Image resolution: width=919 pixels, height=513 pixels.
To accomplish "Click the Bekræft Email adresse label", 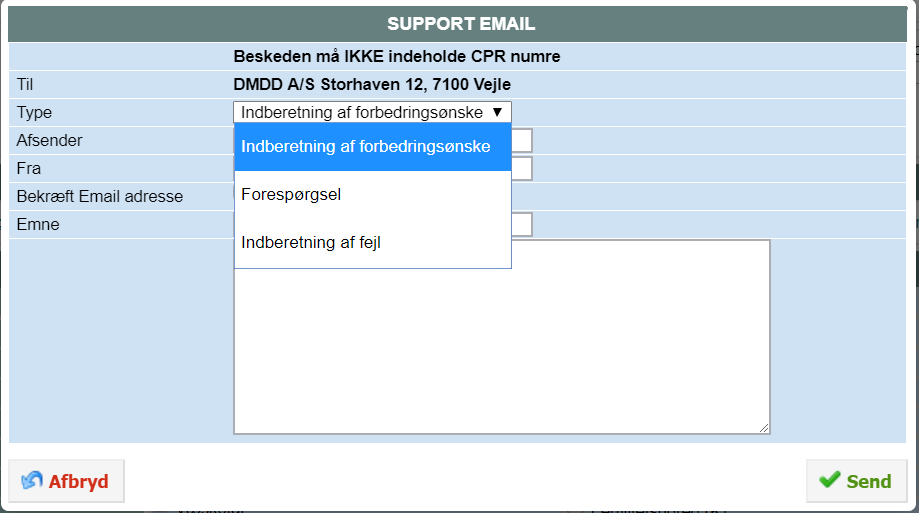I will [x=100, y=196].
